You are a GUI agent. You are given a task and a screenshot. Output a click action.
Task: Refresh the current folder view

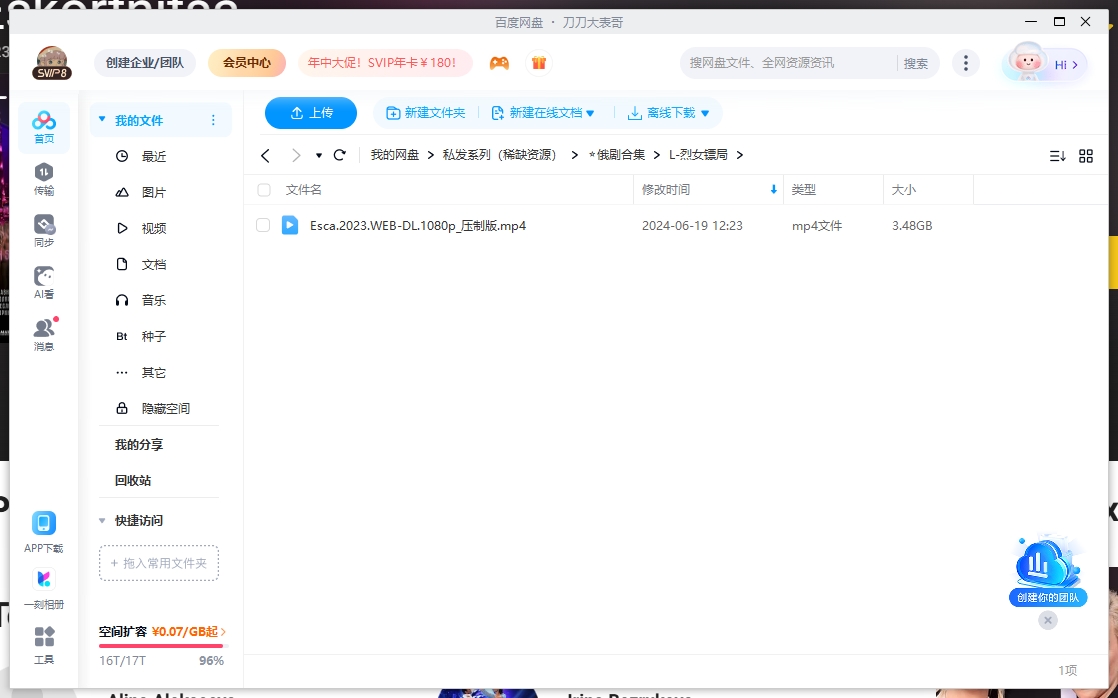click(340, 155)
